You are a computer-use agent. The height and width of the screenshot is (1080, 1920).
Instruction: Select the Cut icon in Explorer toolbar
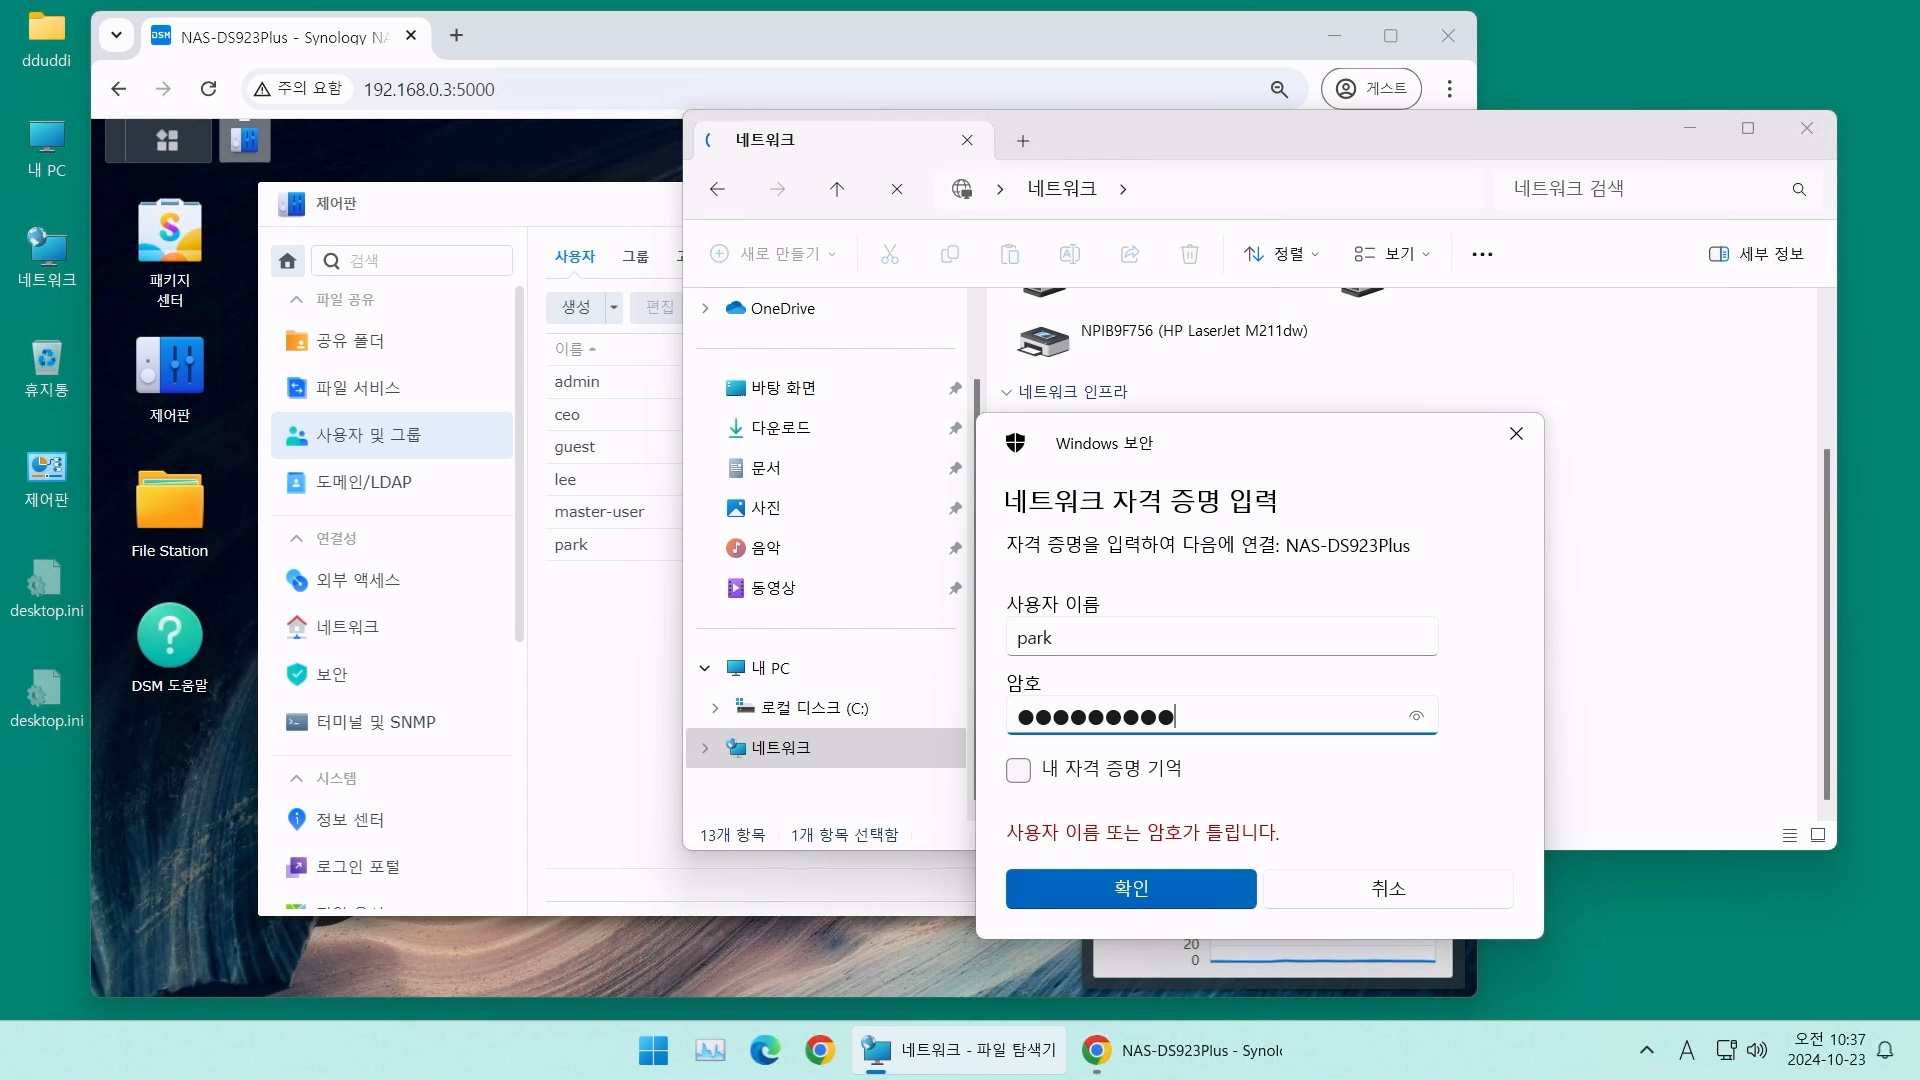point(889,254)
